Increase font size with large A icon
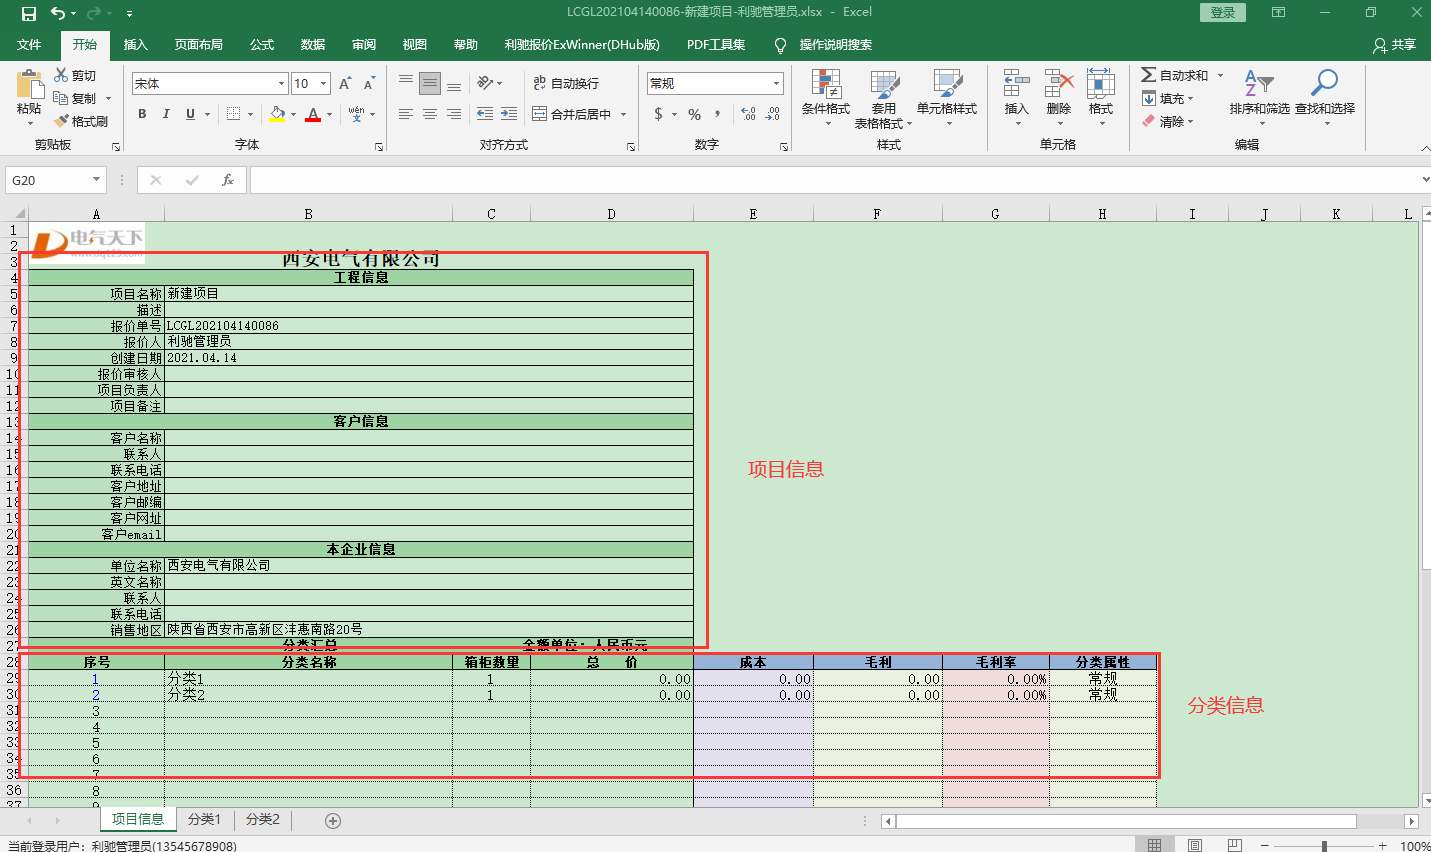 (344, 84)
